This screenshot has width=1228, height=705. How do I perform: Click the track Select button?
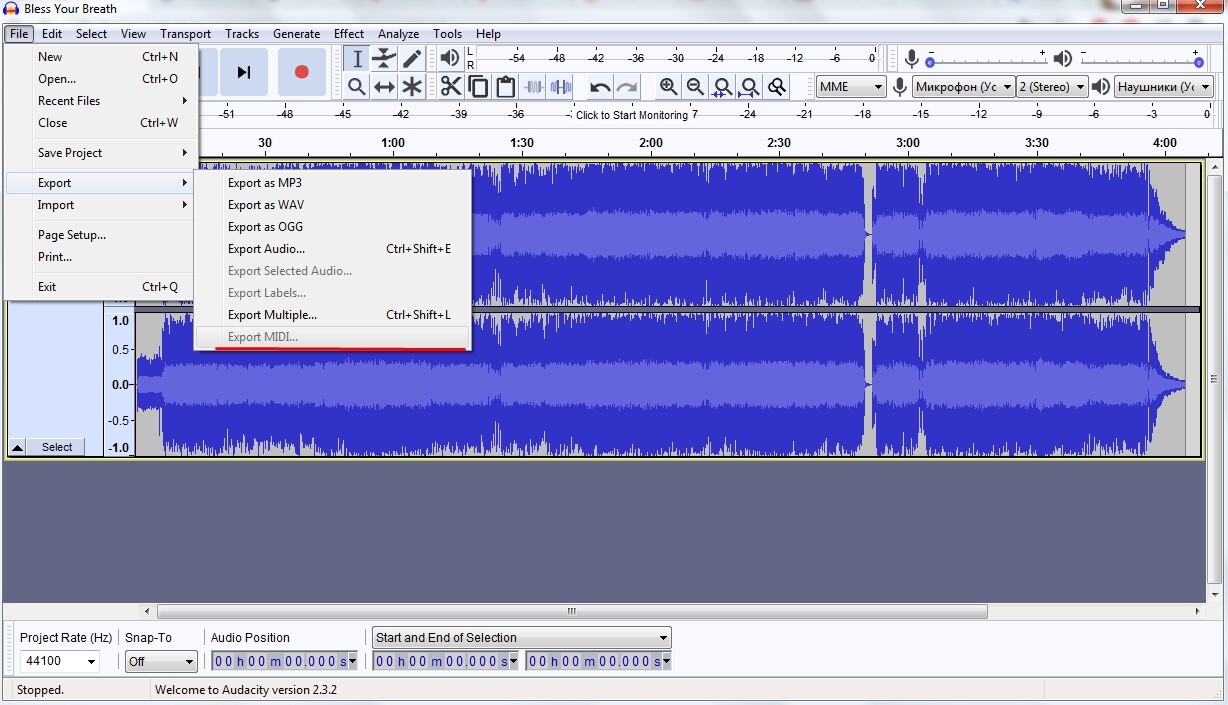pyautogui.click(x=57, y=447)
